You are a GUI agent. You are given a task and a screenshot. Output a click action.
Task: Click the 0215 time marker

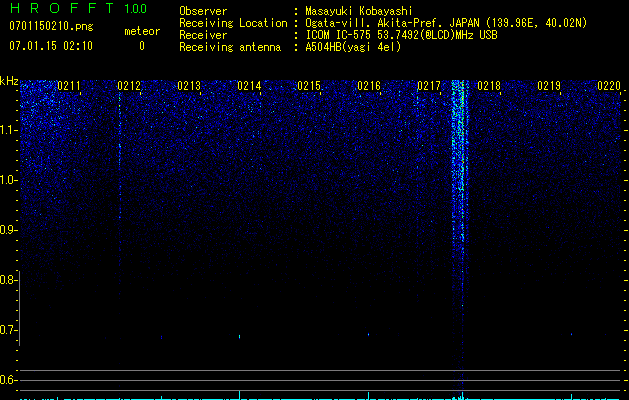pos(309,86)
